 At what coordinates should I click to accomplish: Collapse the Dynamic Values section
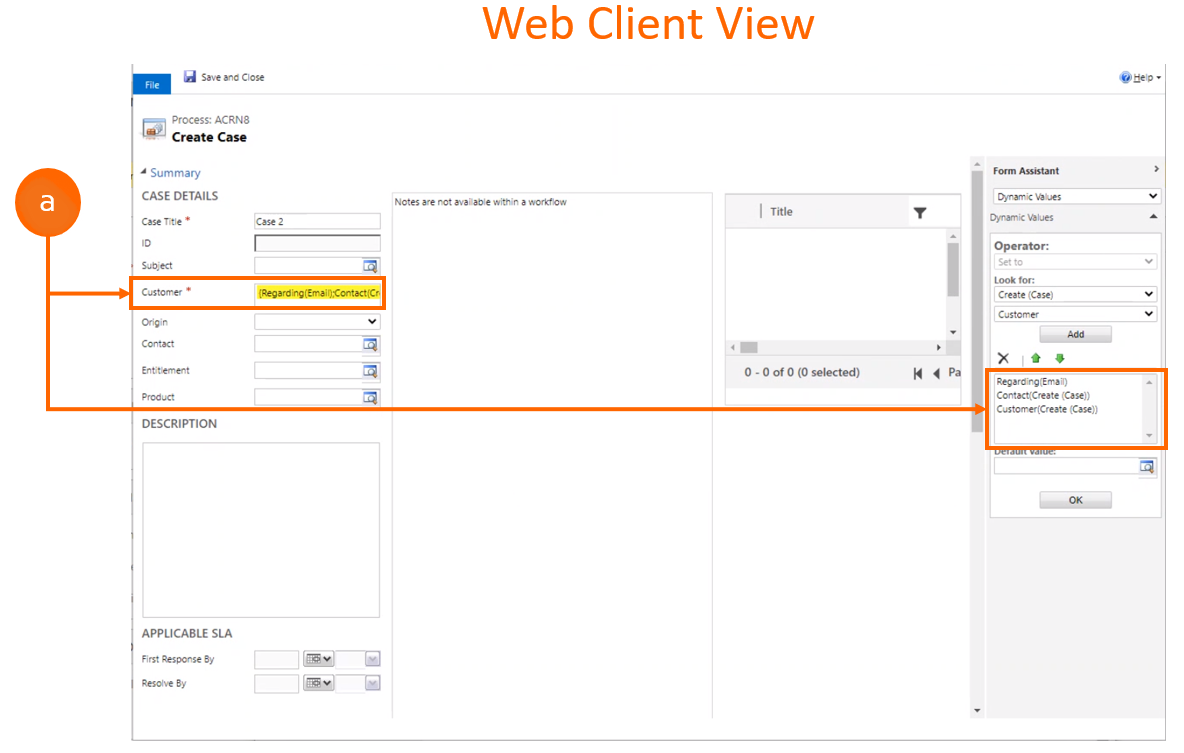1153,217
